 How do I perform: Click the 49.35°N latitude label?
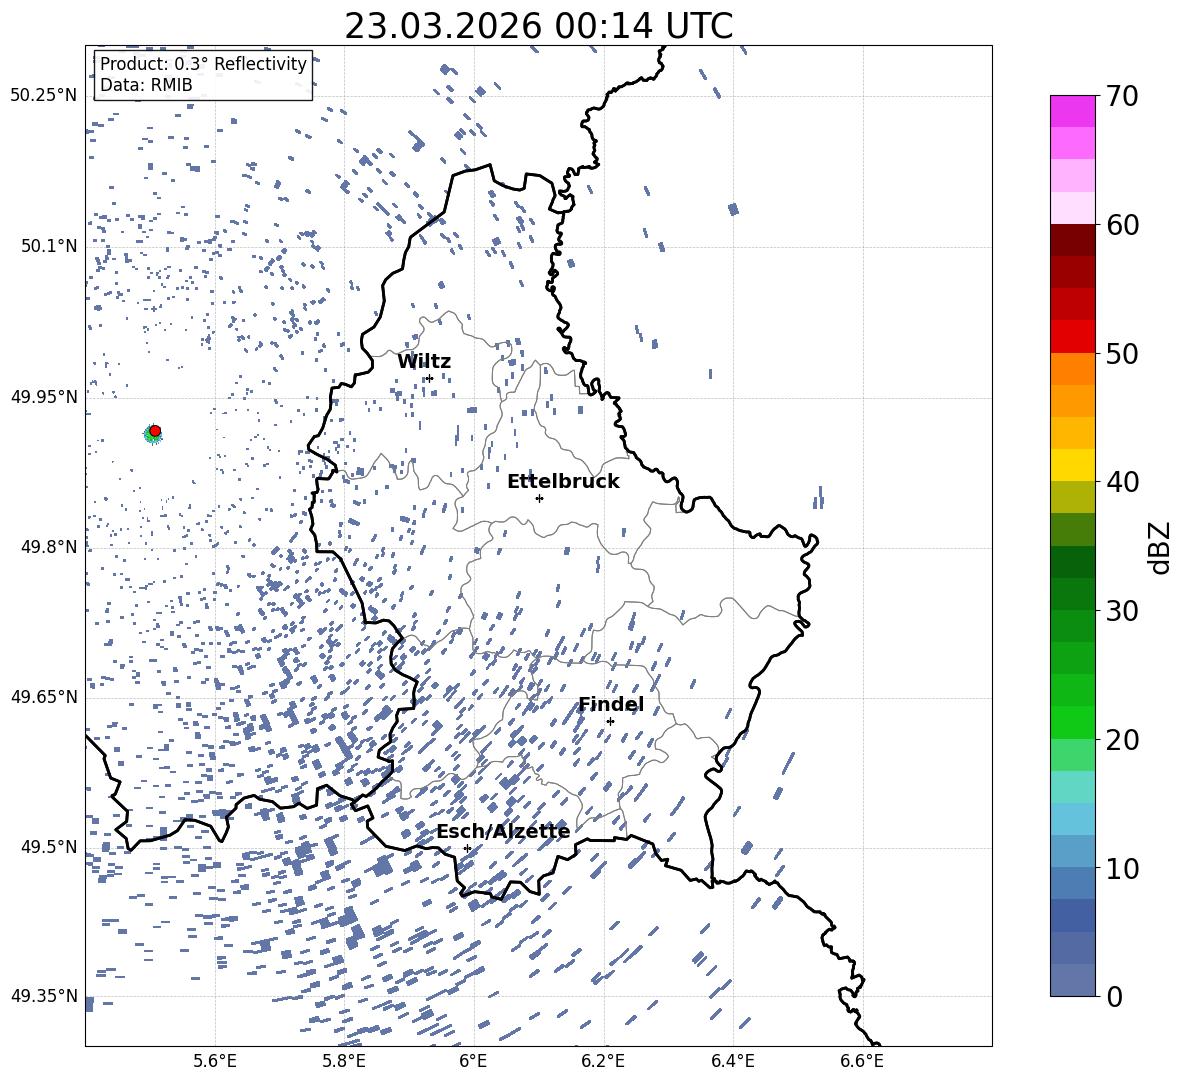click(44, 996)
